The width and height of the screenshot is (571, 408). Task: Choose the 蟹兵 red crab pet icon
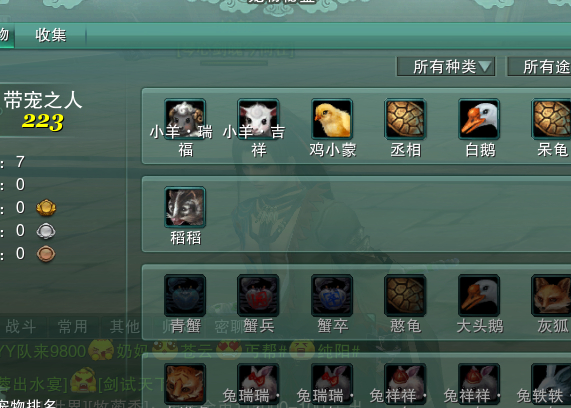click(258, 295)
